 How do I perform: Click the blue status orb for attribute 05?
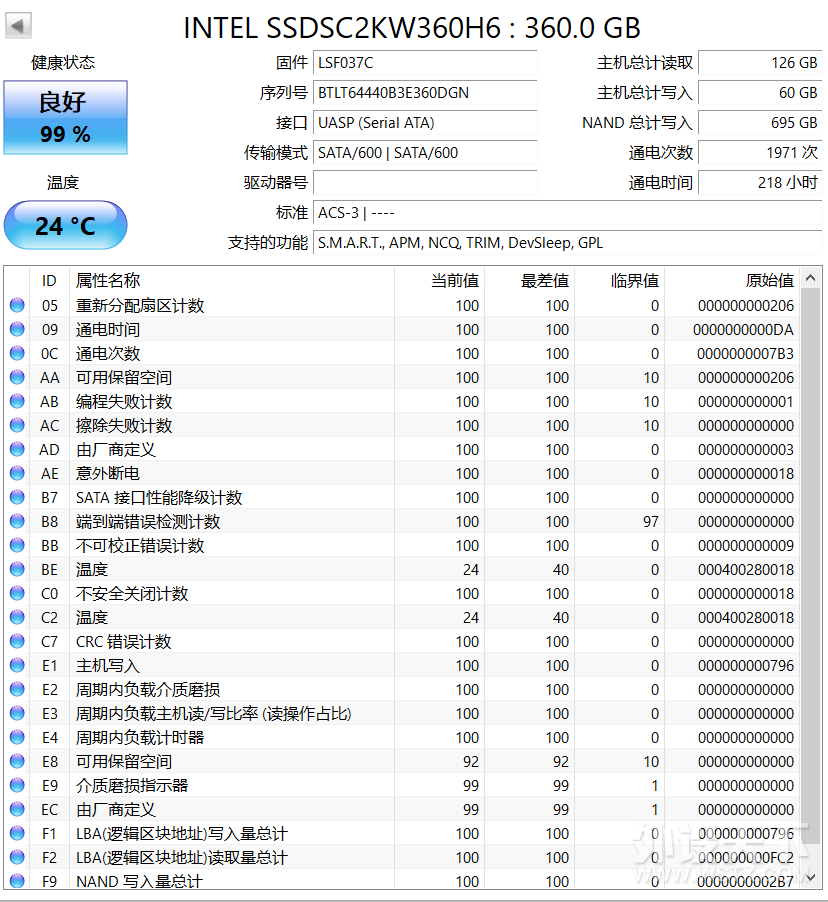point(17,306)
